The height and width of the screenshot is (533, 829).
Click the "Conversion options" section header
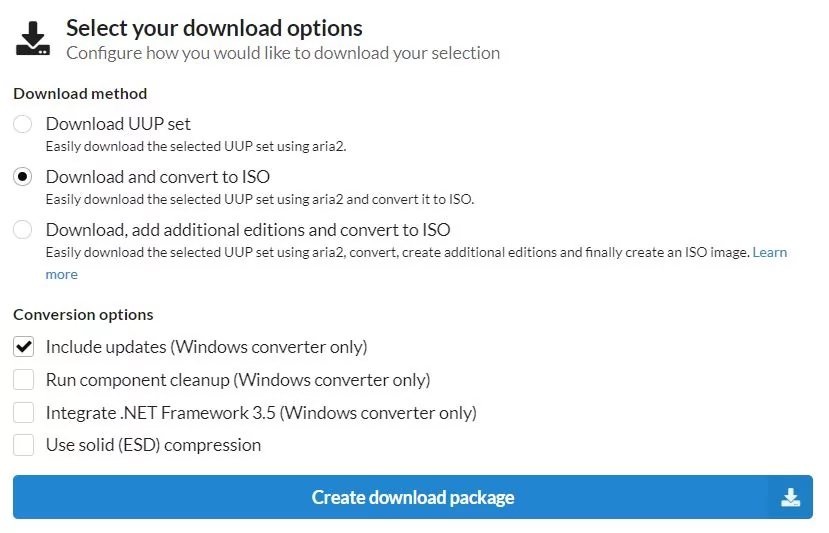[83, 315]
